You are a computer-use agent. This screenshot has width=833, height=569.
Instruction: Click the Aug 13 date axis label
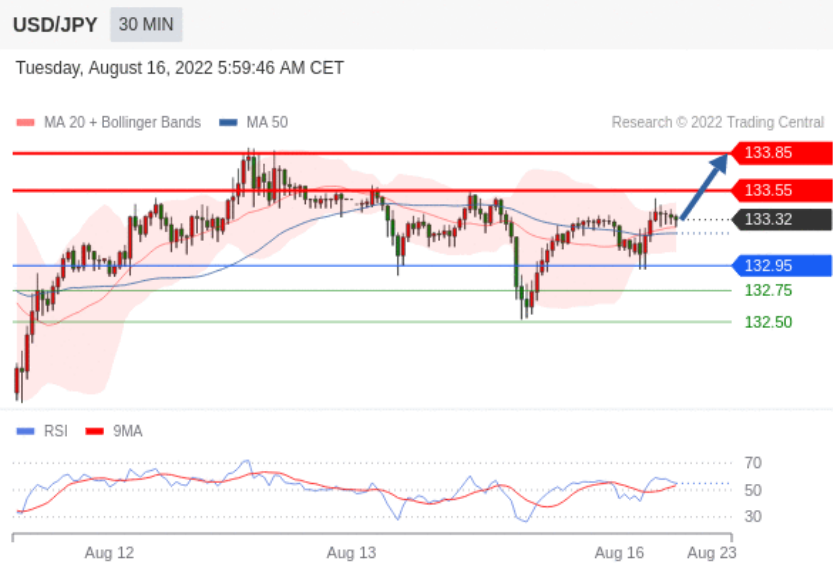click(x=351, y=553)
